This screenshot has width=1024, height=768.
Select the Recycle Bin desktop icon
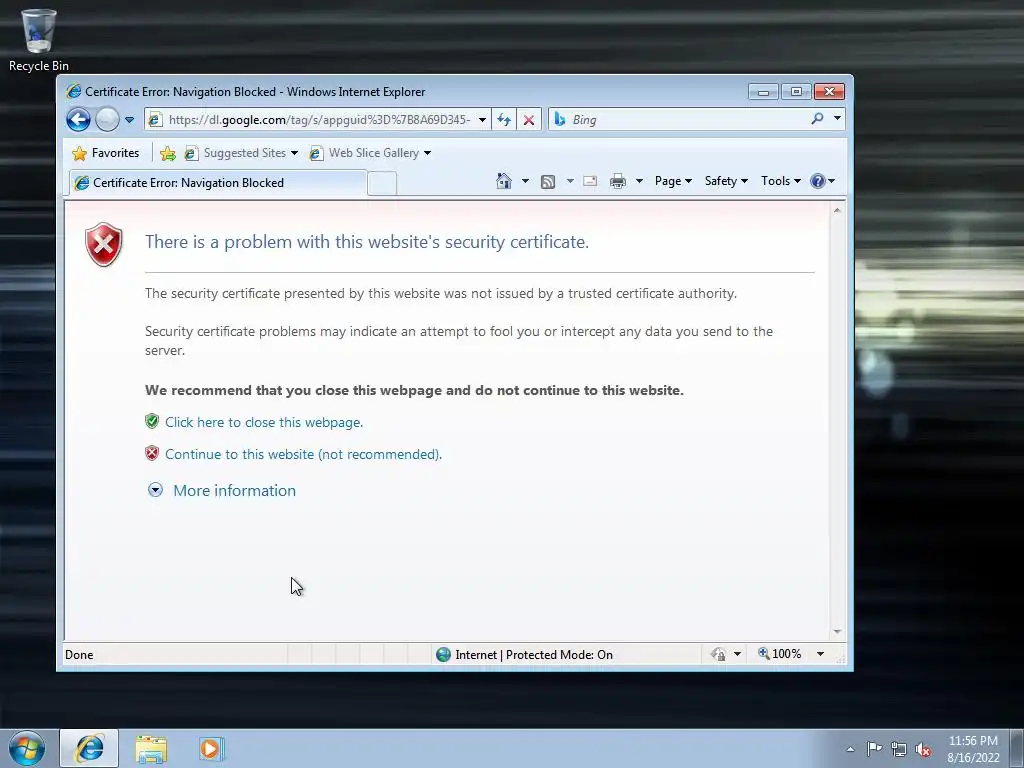[39, 40]
